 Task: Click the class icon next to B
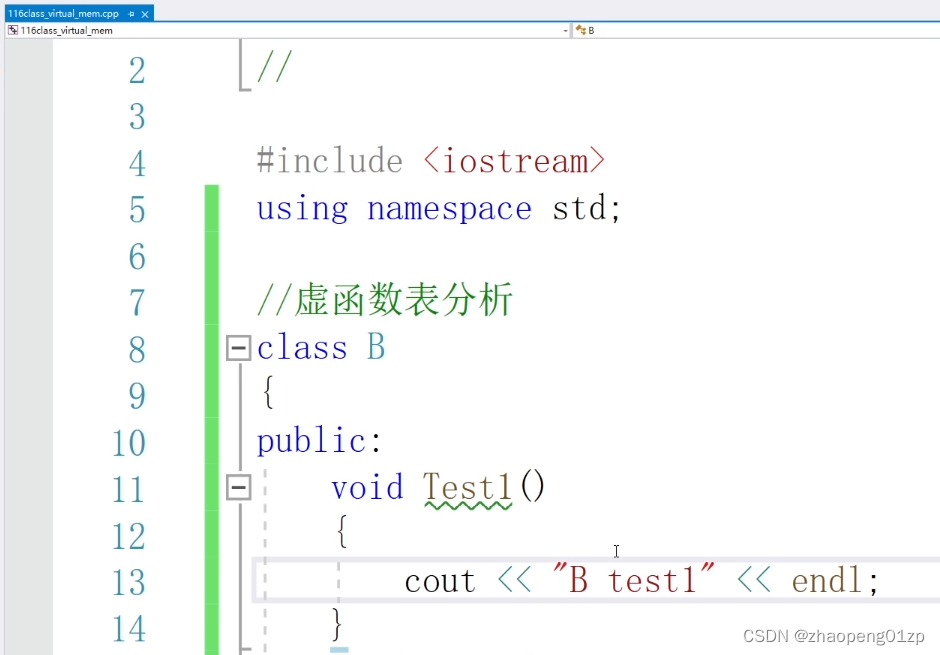pyautogui.click(x=580, y=30)
